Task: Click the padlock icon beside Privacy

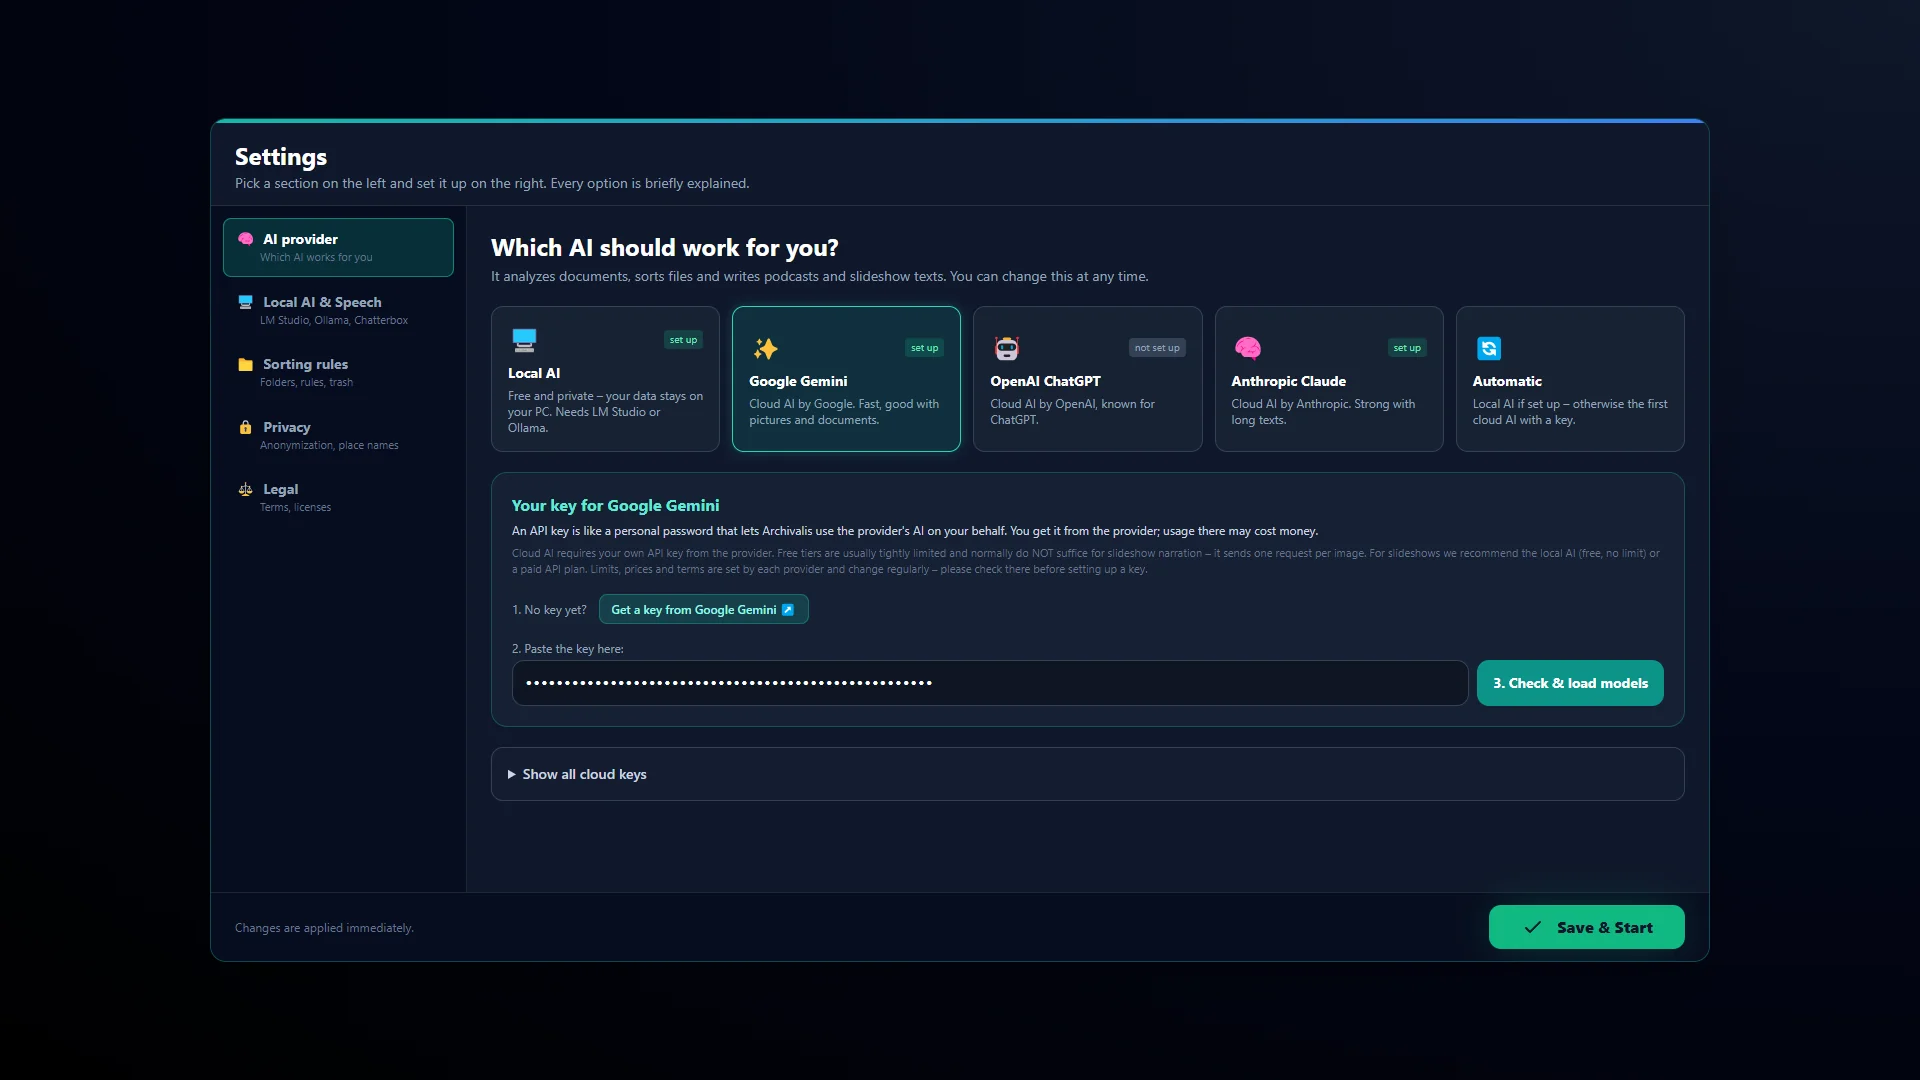Action: [x=245, y=427]
